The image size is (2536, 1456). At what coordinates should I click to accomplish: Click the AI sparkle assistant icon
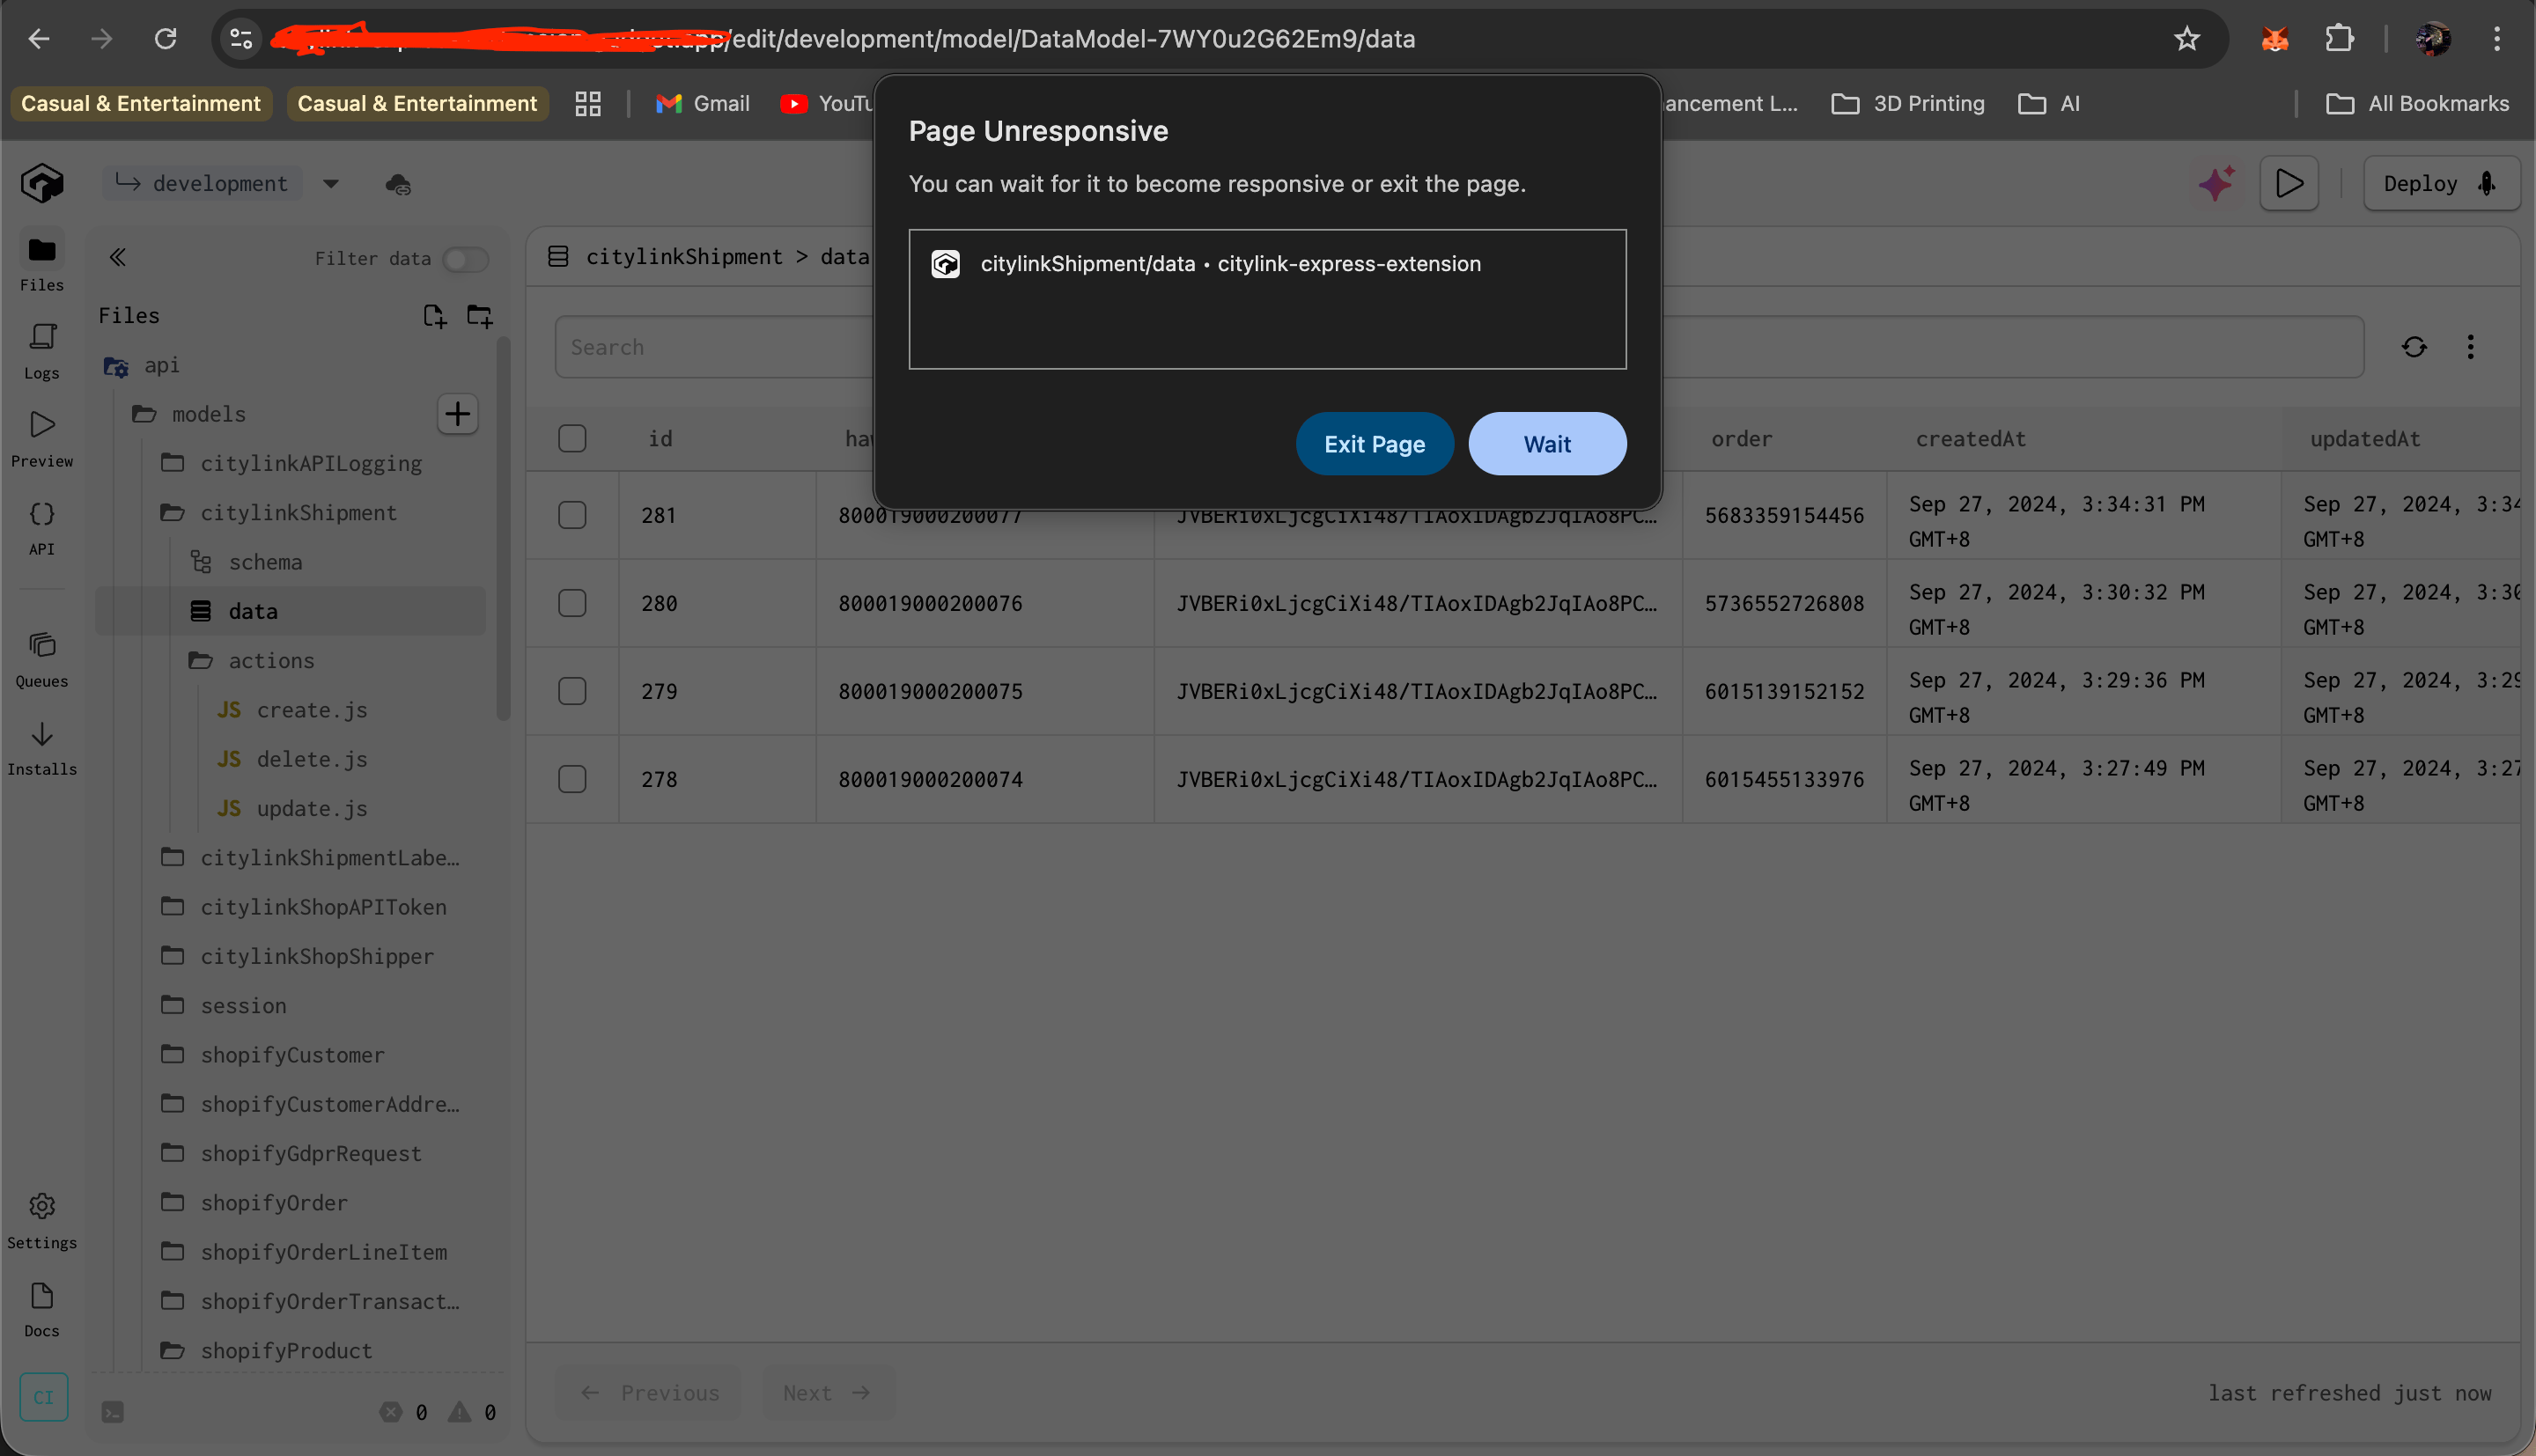[2216, 184]
